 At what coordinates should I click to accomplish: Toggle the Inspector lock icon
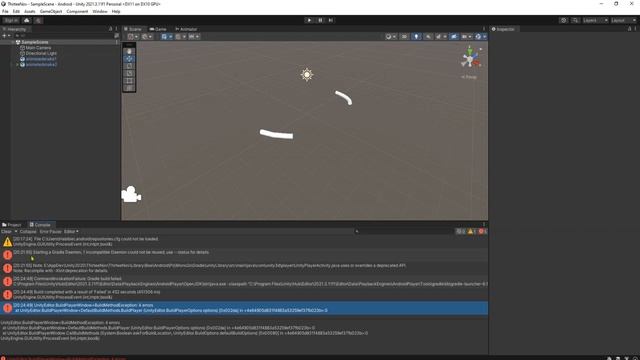(629, 29)
